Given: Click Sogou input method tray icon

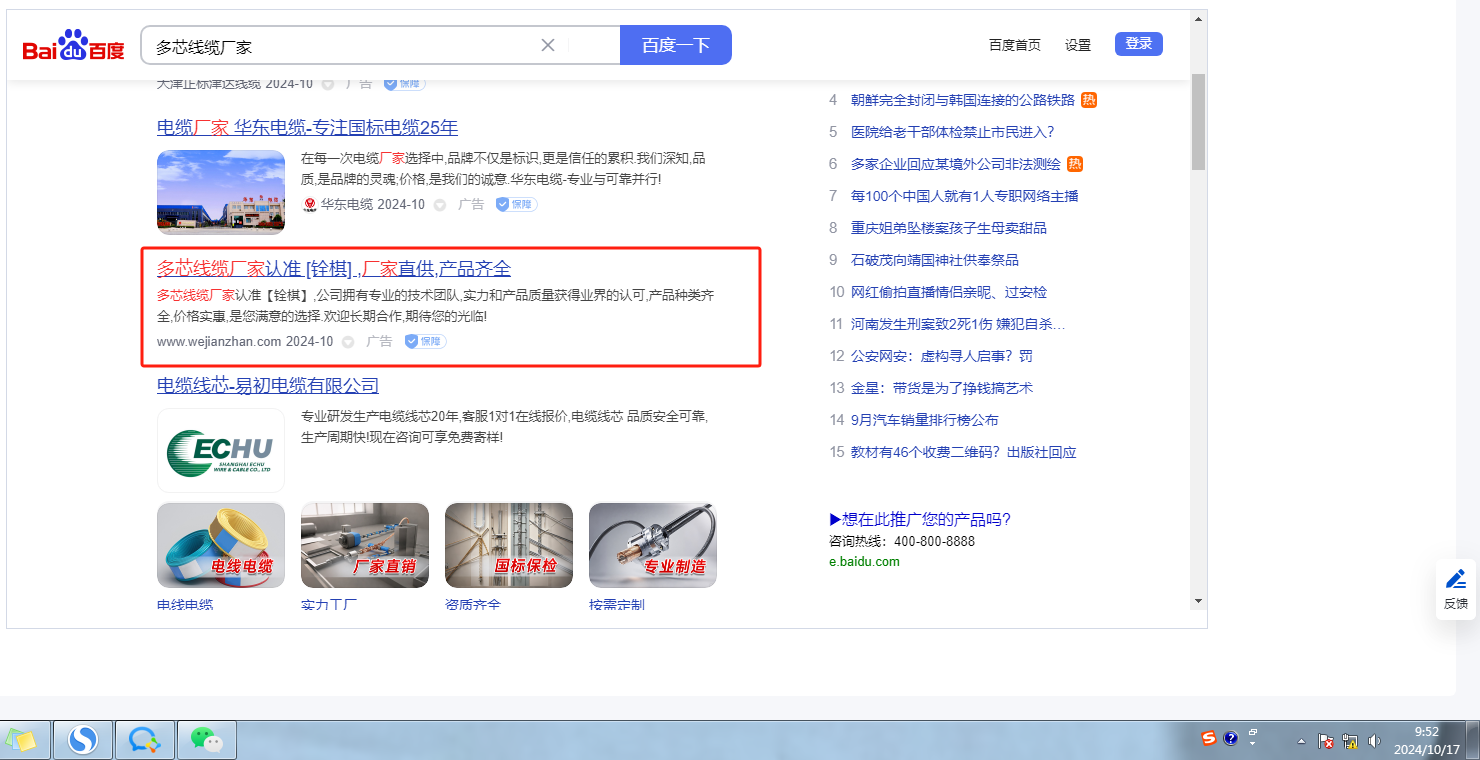Looking at the screenshot, I should pos(1209,739).
